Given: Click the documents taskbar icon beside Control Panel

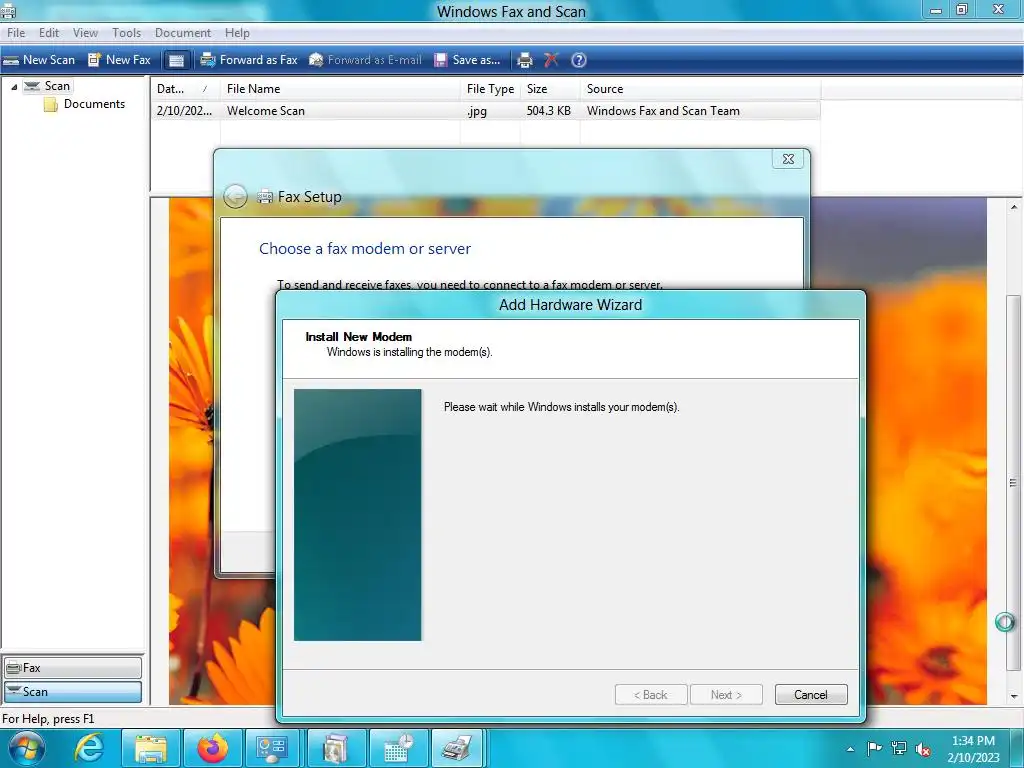Looking at the screenshot, I should pos(336,748).
